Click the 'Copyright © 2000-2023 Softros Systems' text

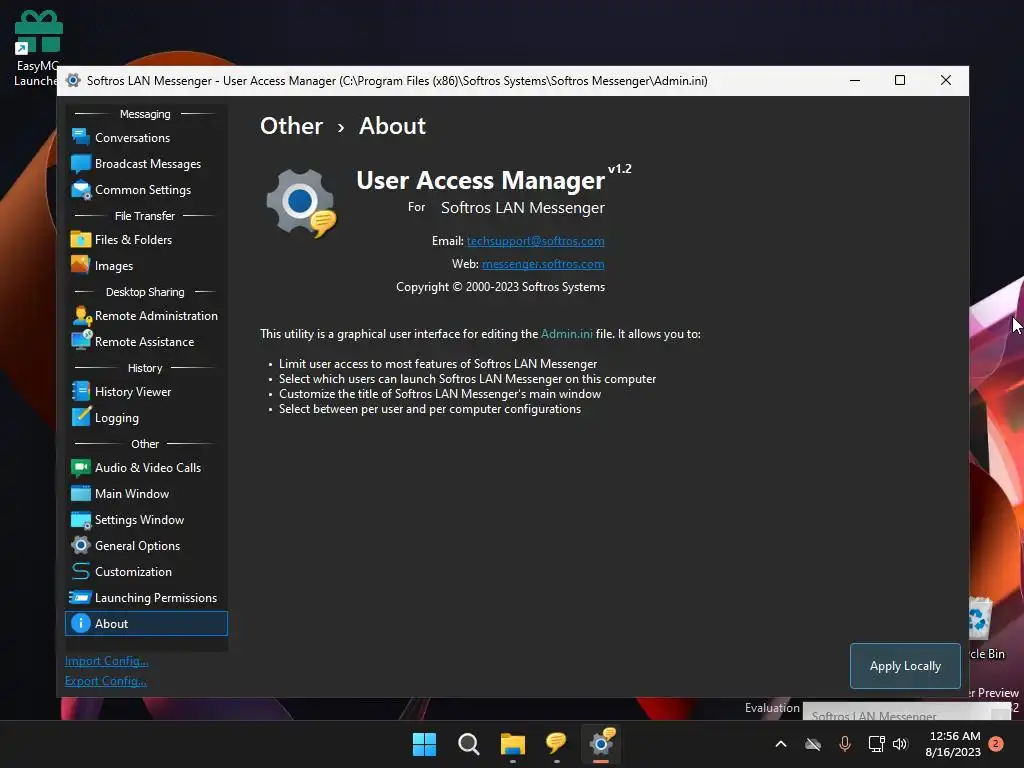click(500, 287)
